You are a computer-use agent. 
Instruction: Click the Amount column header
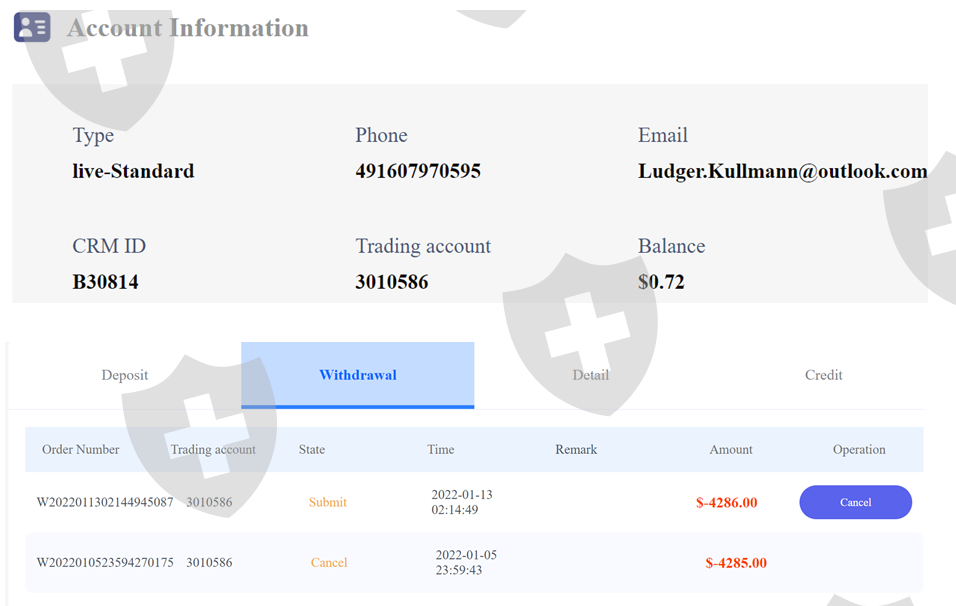pos(730,449)
